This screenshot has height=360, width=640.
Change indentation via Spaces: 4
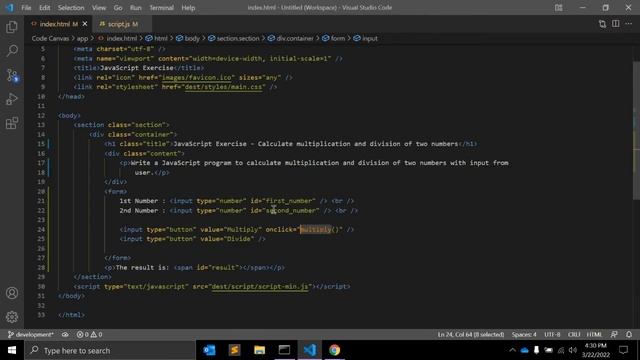coord(524,334)
